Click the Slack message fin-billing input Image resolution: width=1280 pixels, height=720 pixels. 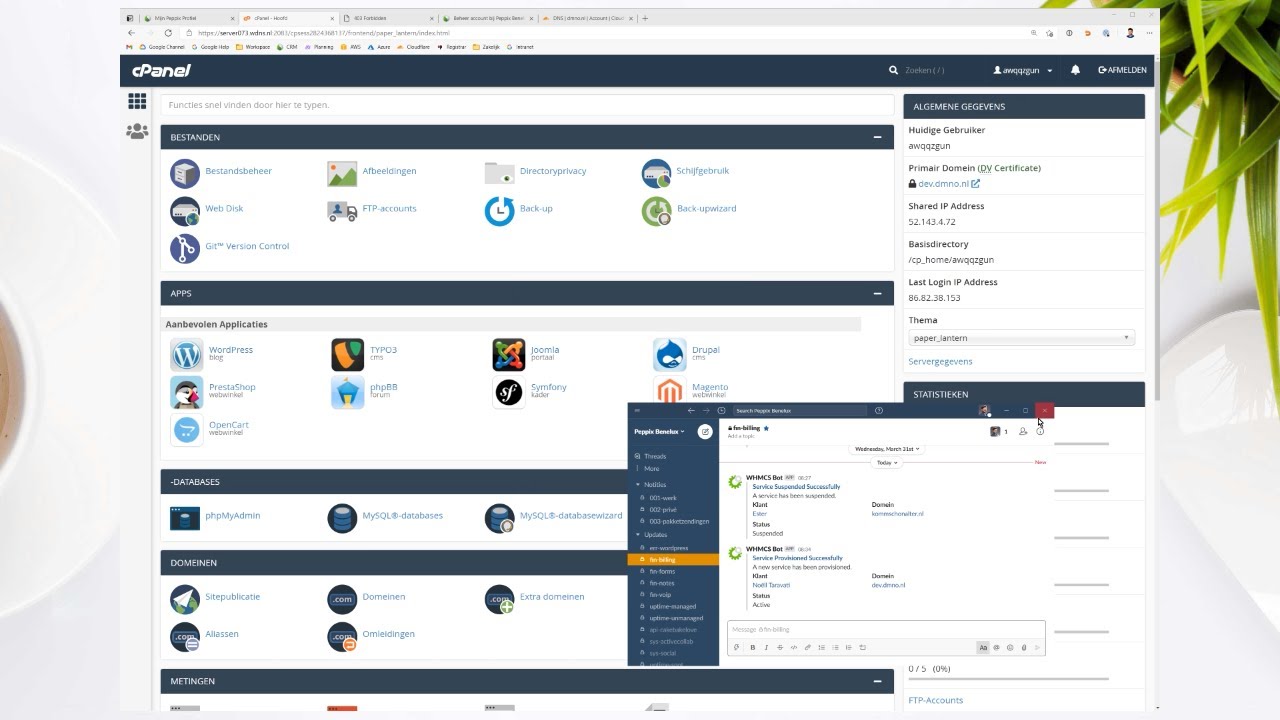pos(886,629)
